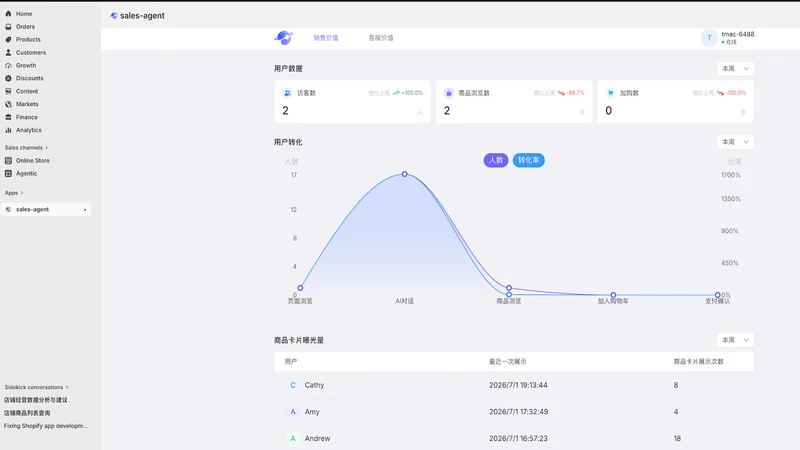Image resolution: width=800 pixels, height=450 pixels.
Task: Click the 支付确认 data point on chart
Action: (717, 295)
